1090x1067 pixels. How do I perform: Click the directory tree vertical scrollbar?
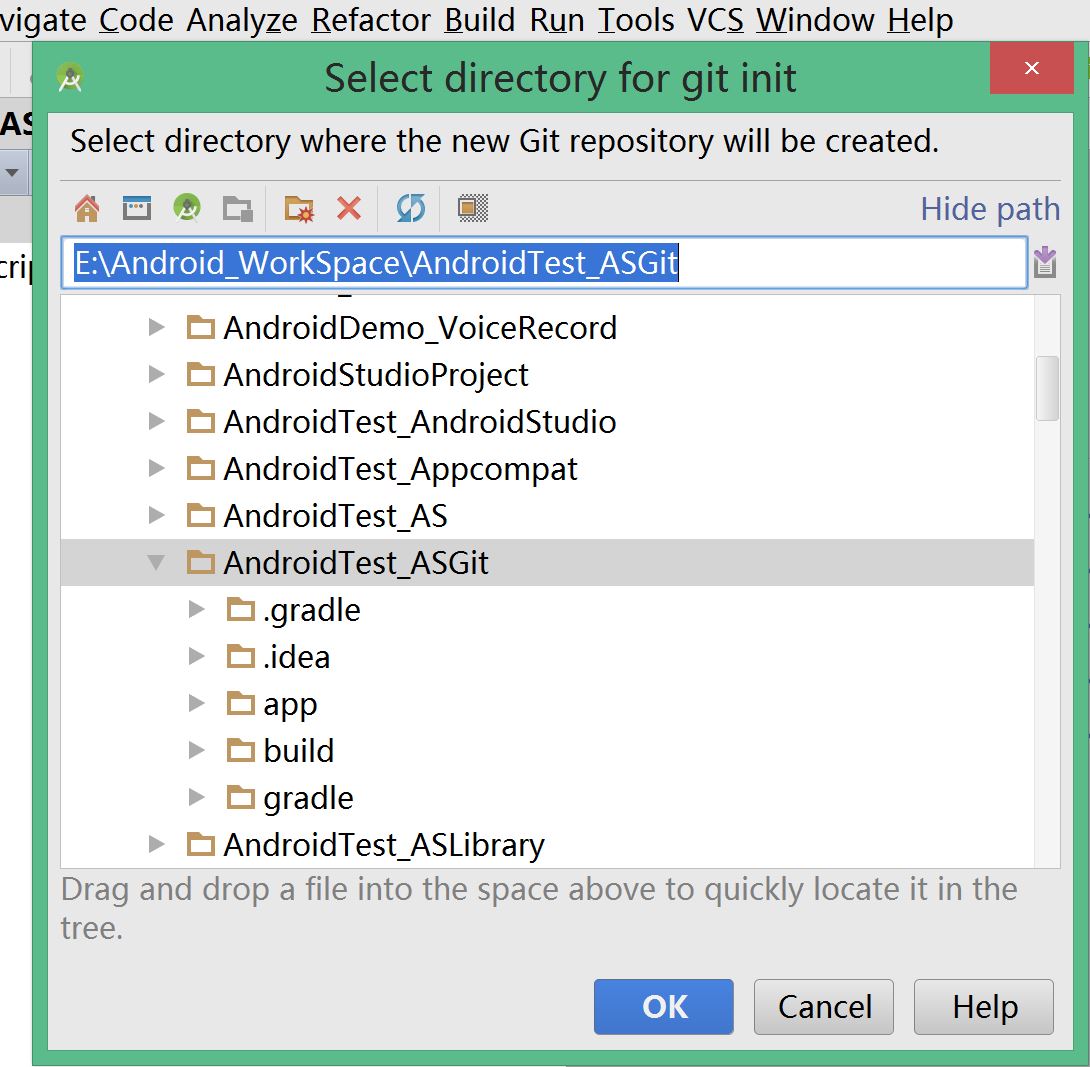[x=1047, y=388]
